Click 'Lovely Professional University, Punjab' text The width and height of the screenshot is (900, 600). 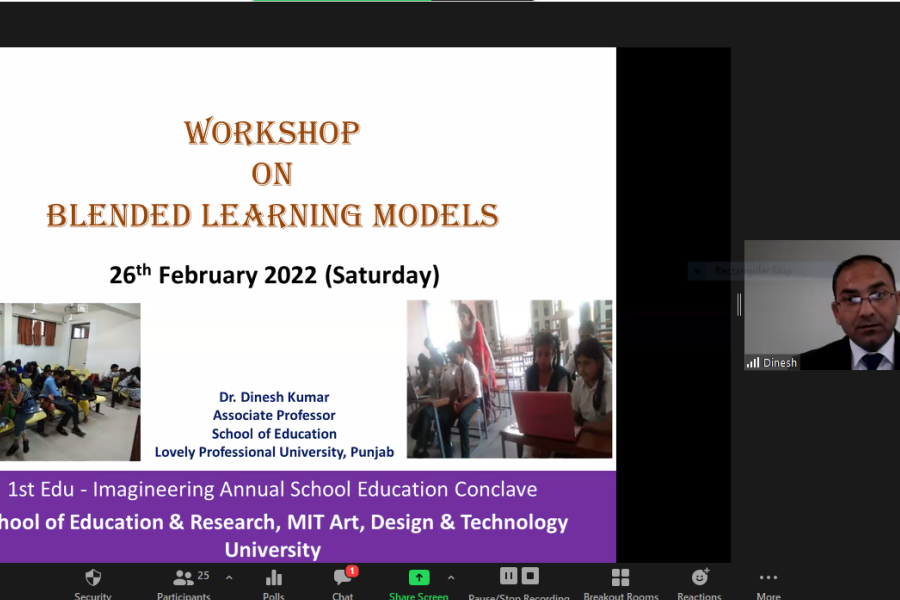coord(274,452)
